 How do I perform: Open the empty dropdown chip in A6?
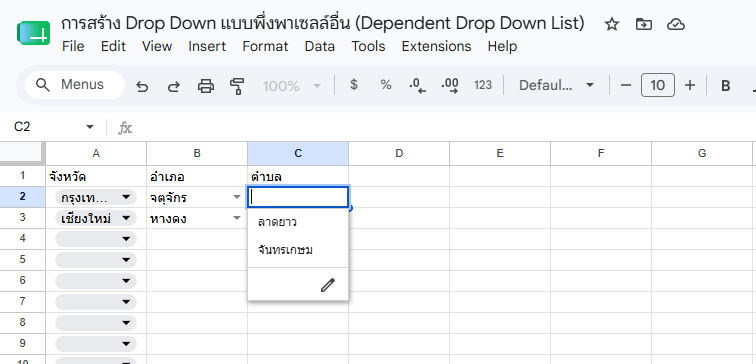tap(96, 281)
